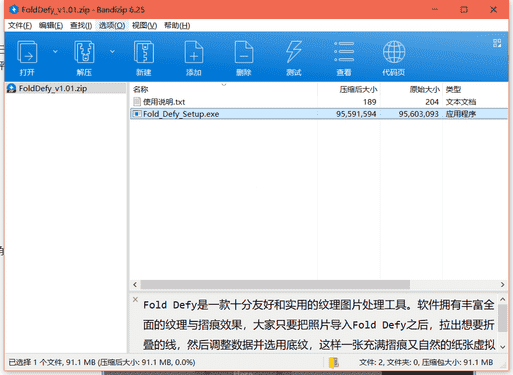513x375 pixels.
Task: Click the horizontal scrollbar right arrow
Action: click(x=502, y=285)
